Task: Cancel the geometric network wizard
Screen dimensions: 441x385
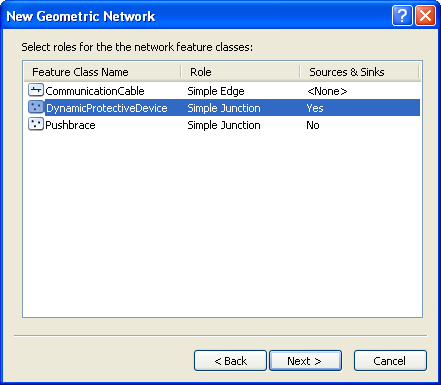Action: pos(390,360)
